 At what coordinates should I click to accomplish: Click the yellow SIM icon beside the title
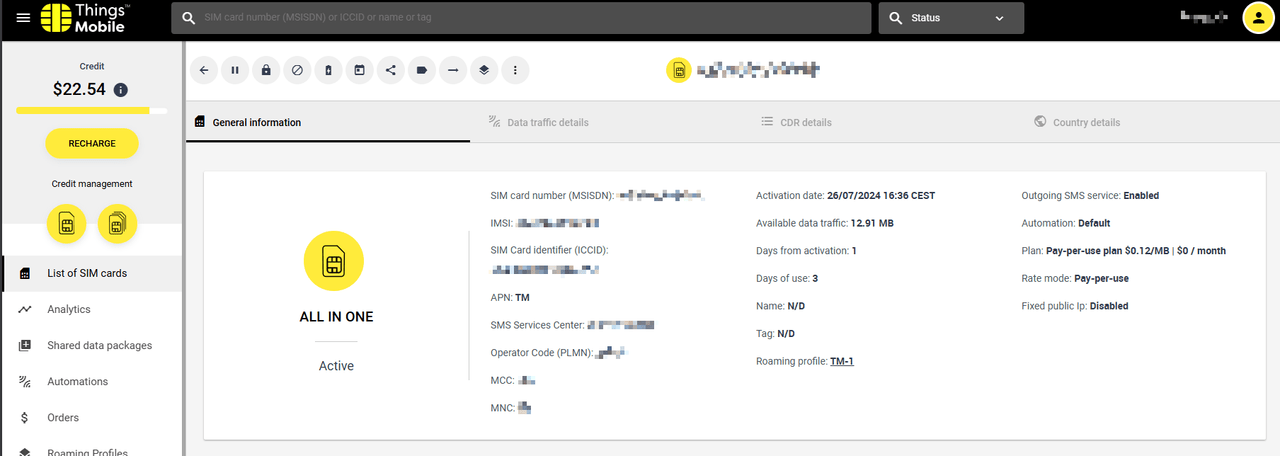(x=679, y=70)
